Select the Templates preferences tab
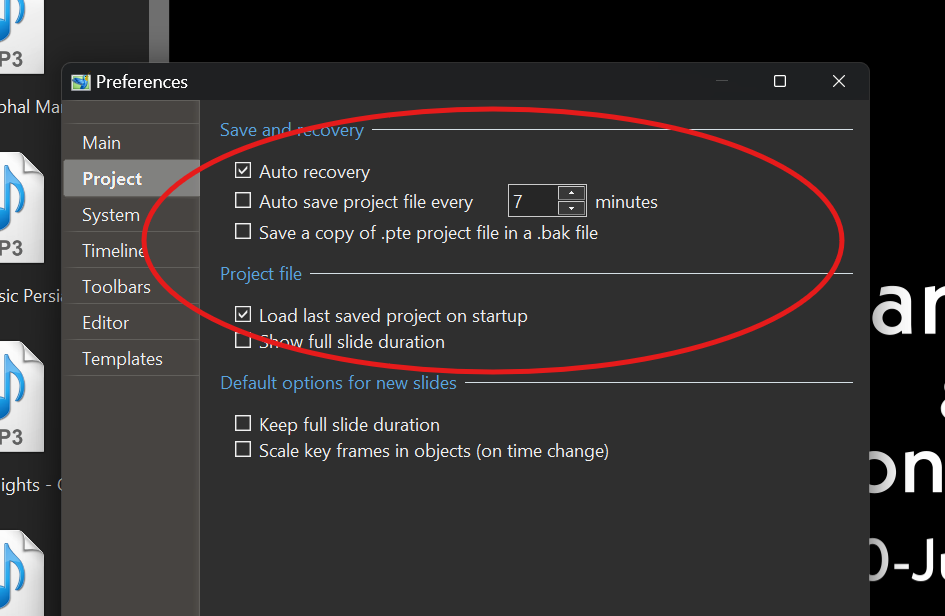This screenshot has width=945, height=616. point(122,359)
